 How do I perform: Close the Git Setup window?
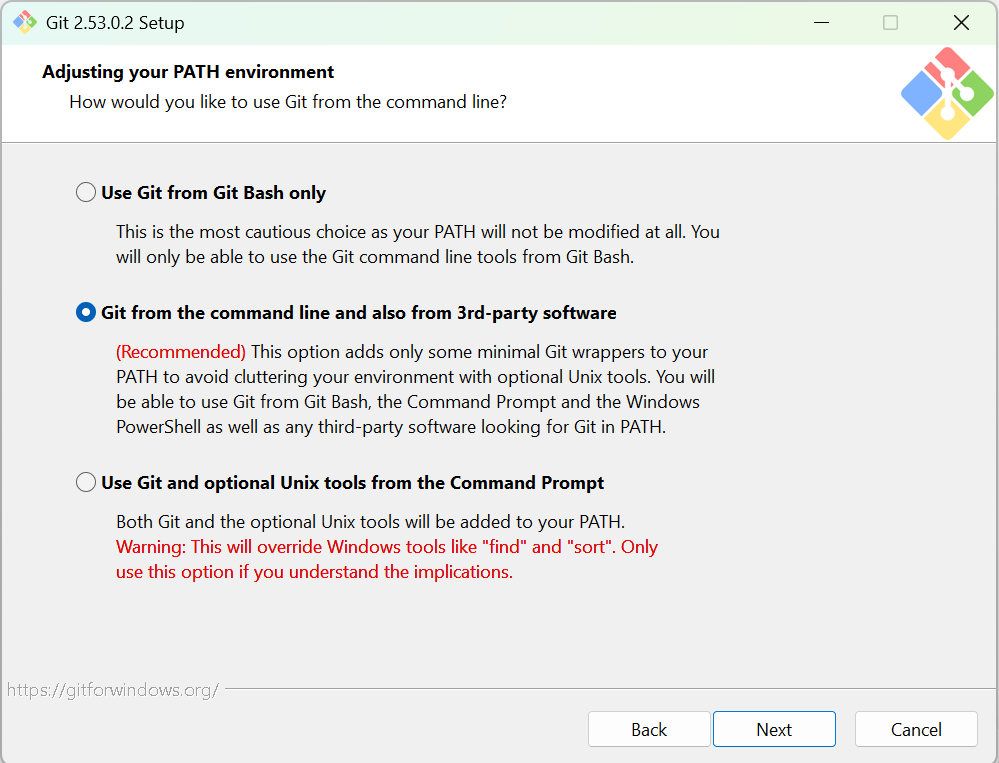point(961,22)
